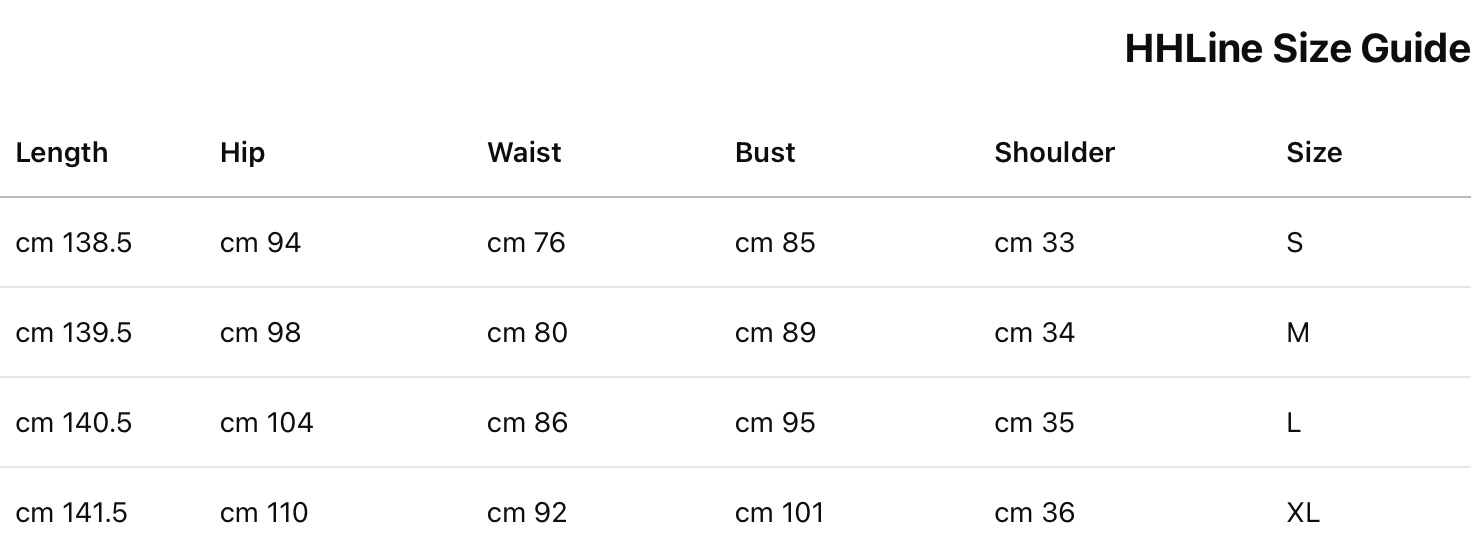
Task: Click the shoulder value cm 36
Action: 1034,513
